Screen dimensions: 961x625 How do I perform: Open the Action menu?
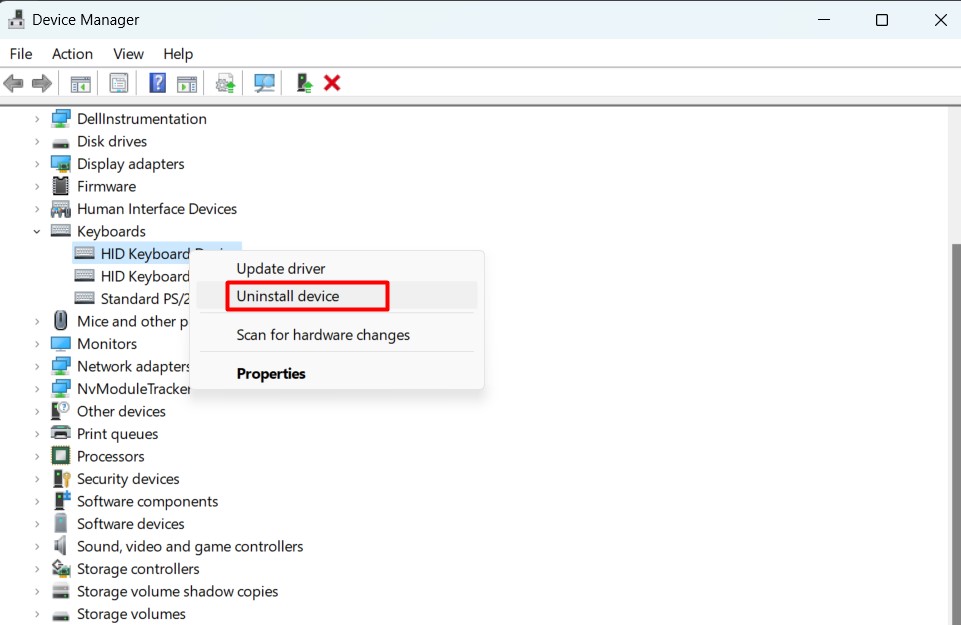(x=72, y=54)
